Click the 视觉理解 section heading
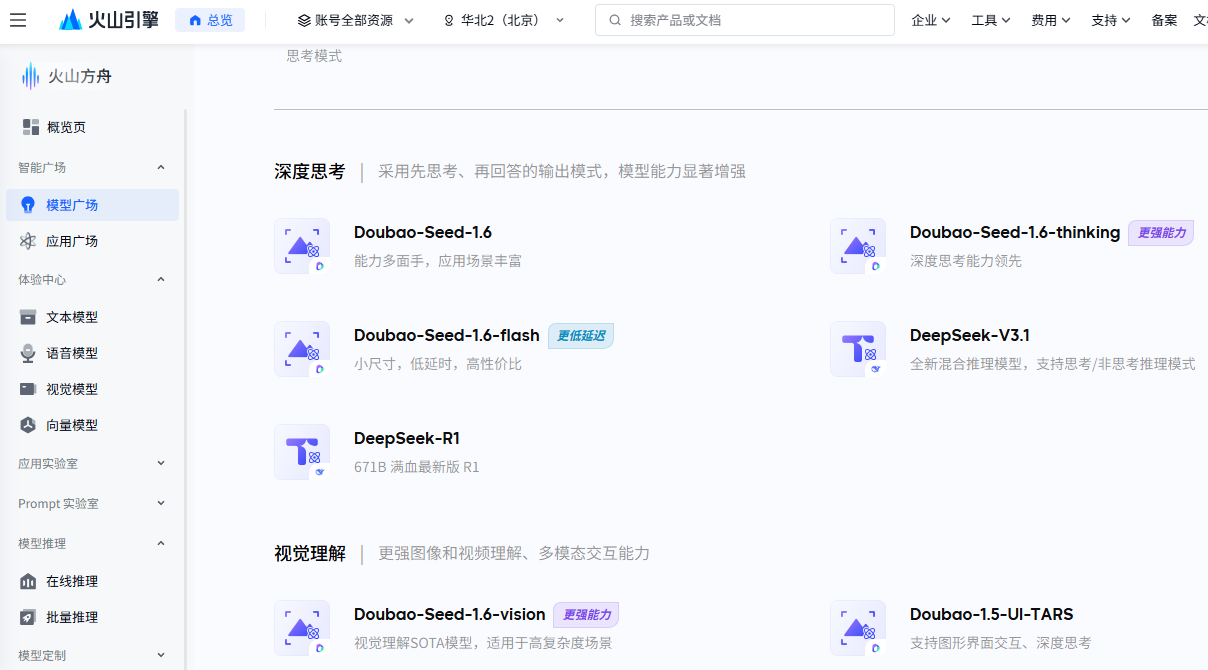1208x670 pixels. (310, 554)
